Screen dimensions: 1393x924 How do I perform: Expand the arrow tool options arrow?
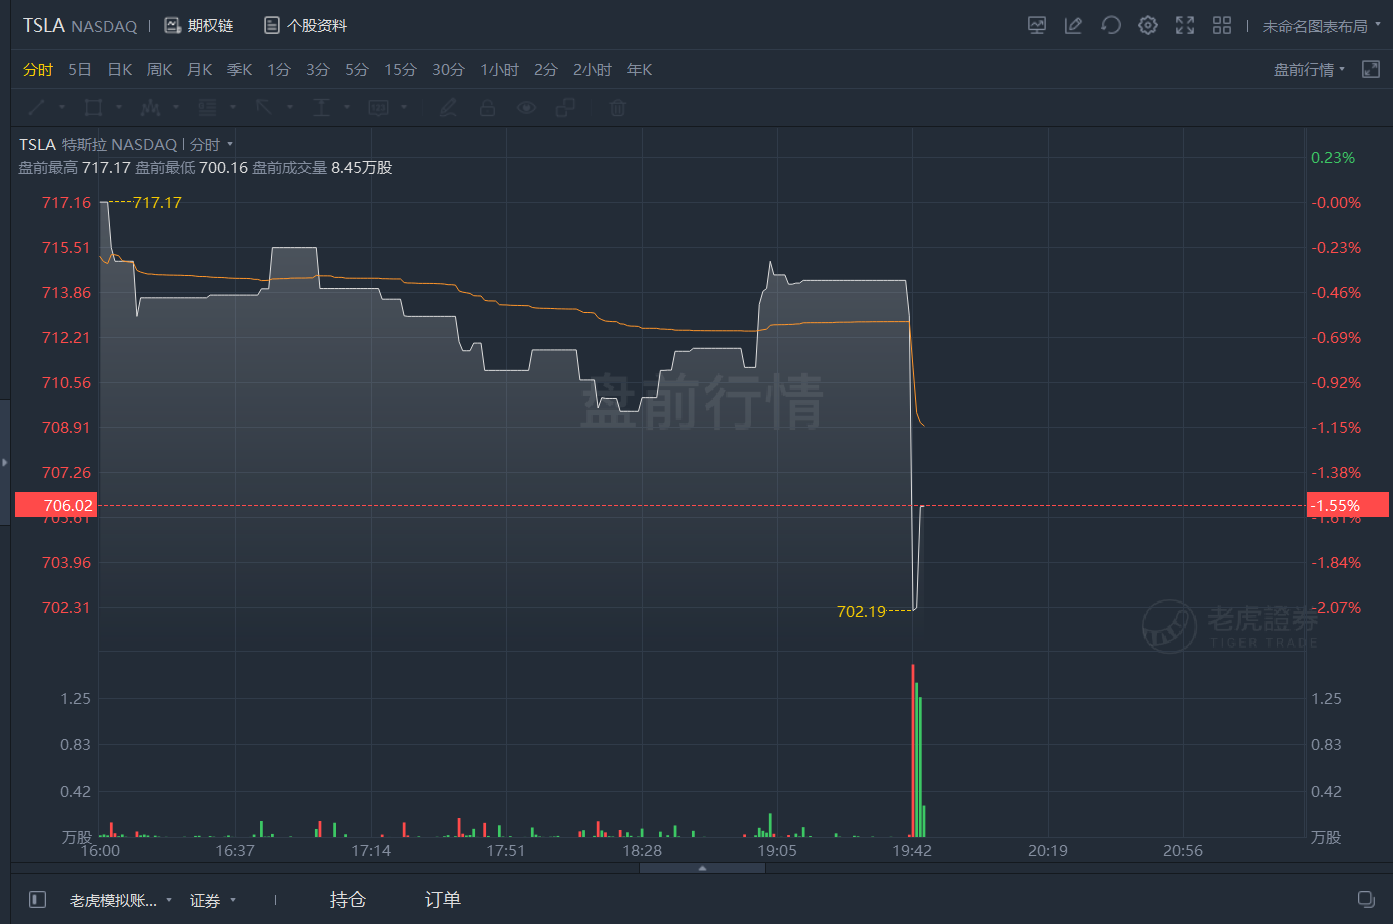coord(290,107)
